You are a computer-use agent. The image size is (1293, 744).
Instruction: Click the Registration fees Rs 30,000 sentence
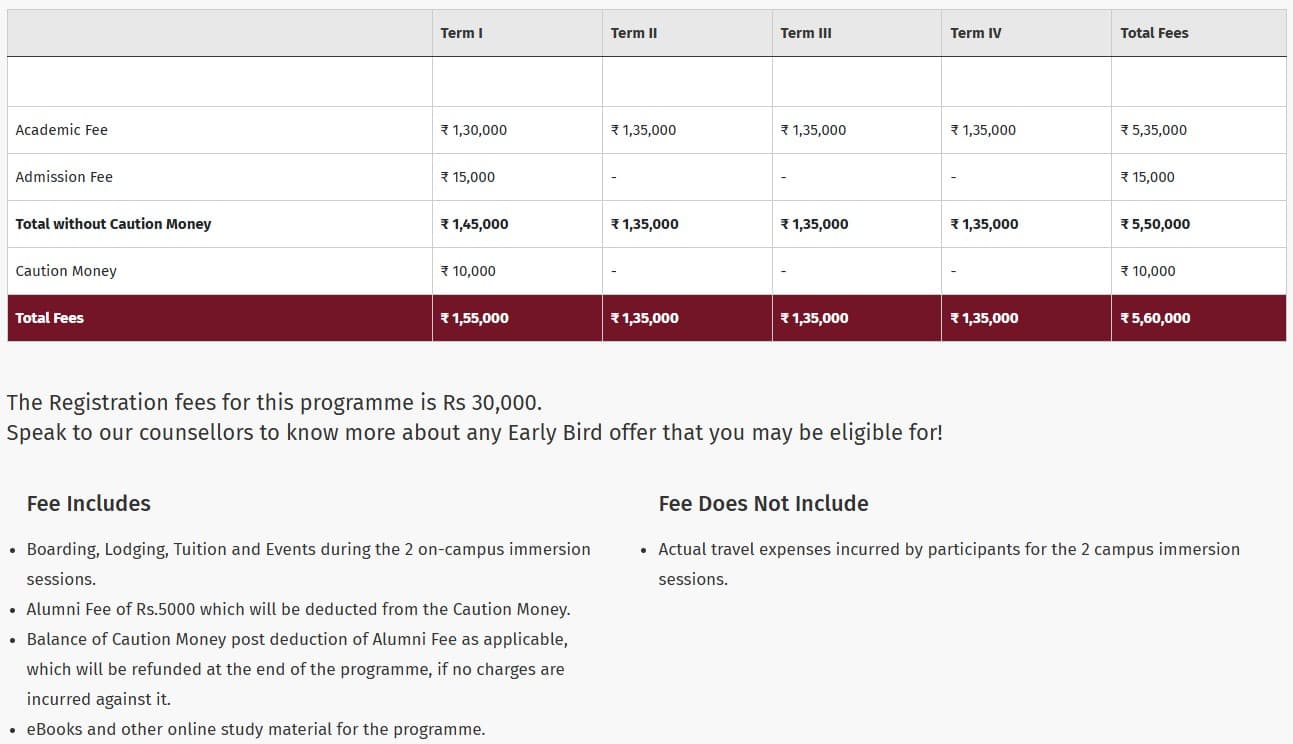tap(274, 403)
